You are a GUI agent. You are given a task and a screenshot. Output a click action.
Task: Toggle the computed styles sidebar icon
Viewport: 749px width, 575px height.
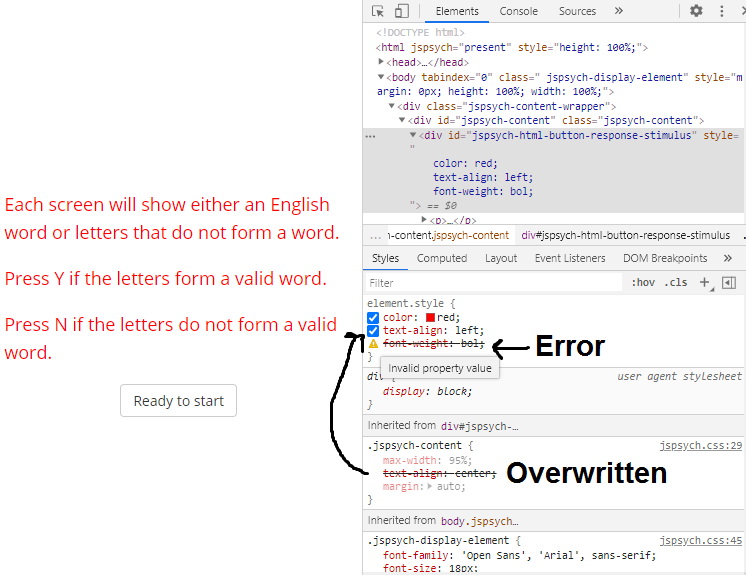[x=729, y=283]
